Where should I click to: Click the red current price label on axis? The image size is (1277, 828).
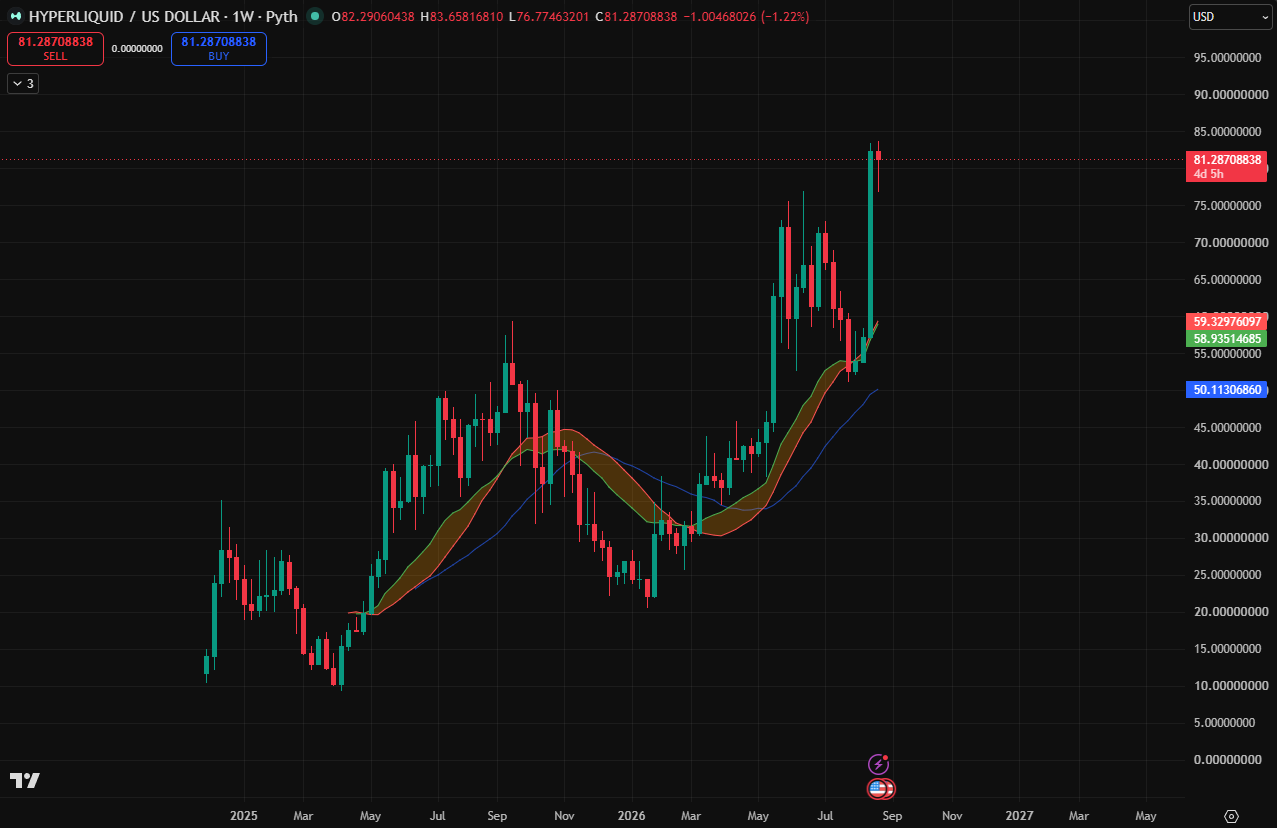[x=1228, y=159]
